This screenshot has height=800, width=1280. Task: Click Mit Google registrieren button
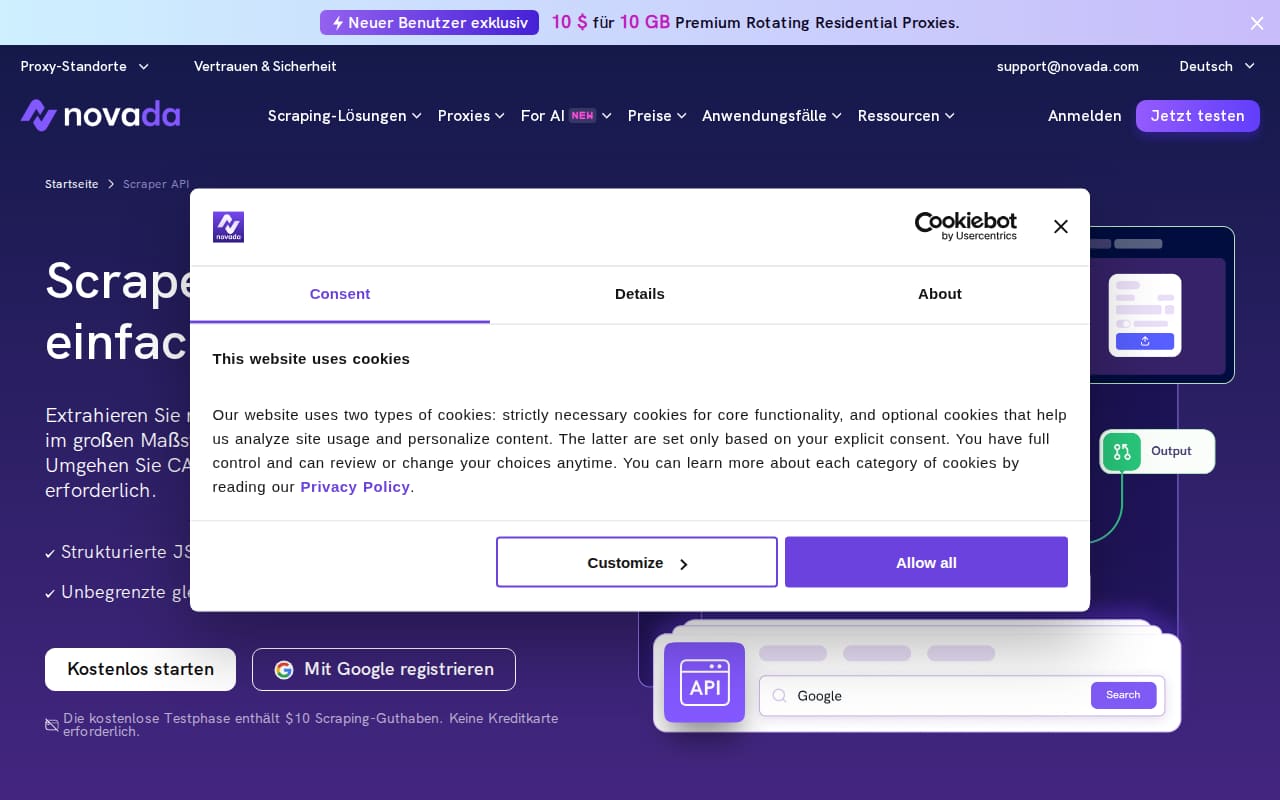[384, 670]
